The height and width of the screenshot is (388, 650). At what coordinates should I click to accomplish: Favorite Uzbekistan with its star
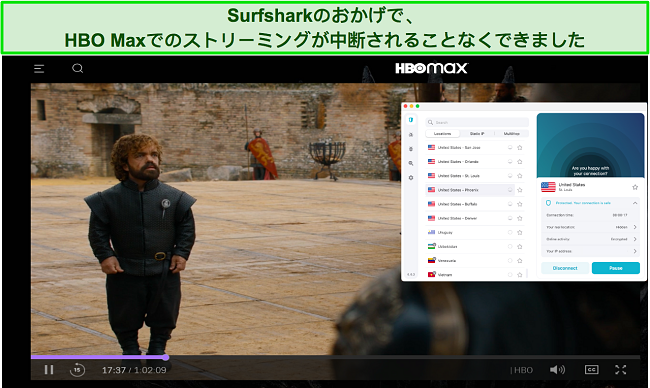[520, 247]
